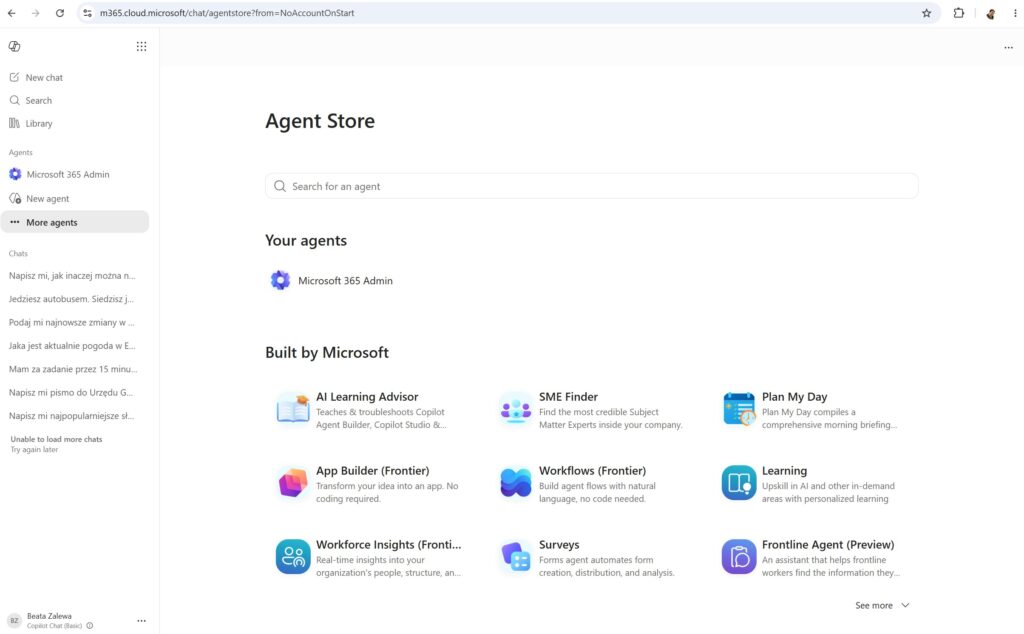Open the Frontline Agent (Preview) icon
This screenshot has width=1024, height=634.
click(739, 557)
